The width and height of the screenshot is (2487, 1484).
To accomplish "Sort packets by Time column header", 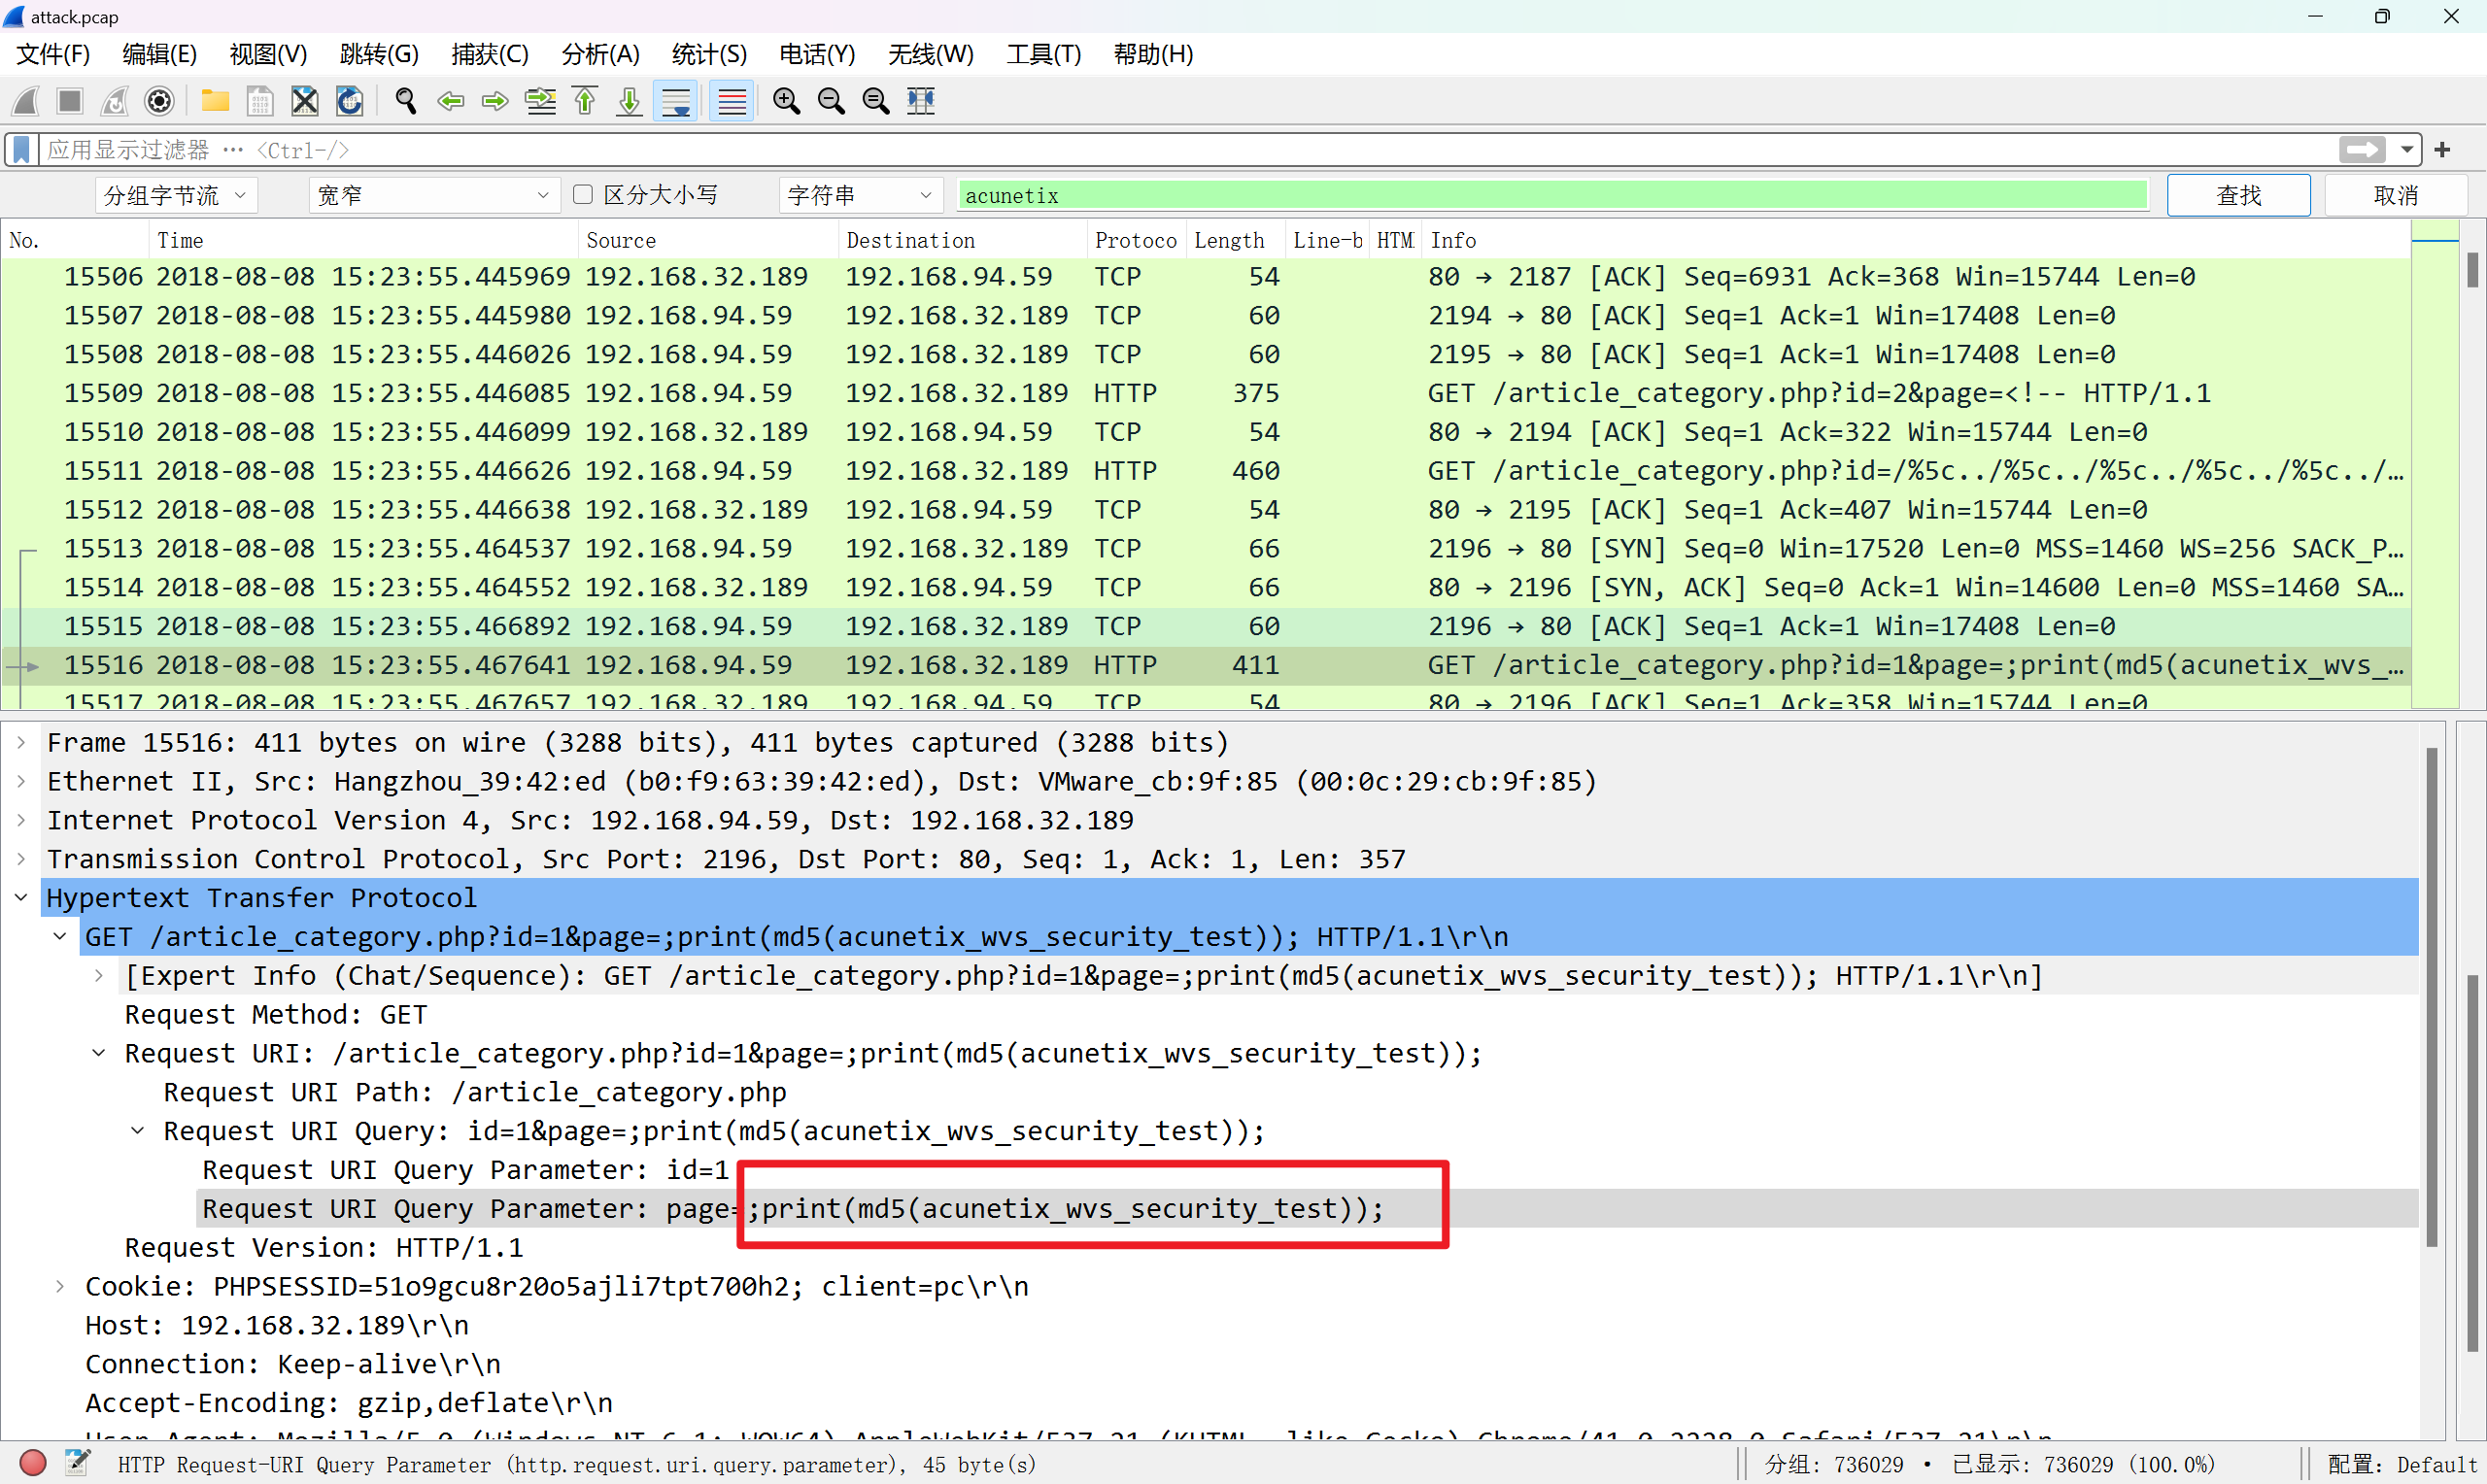I will point(362,241).
